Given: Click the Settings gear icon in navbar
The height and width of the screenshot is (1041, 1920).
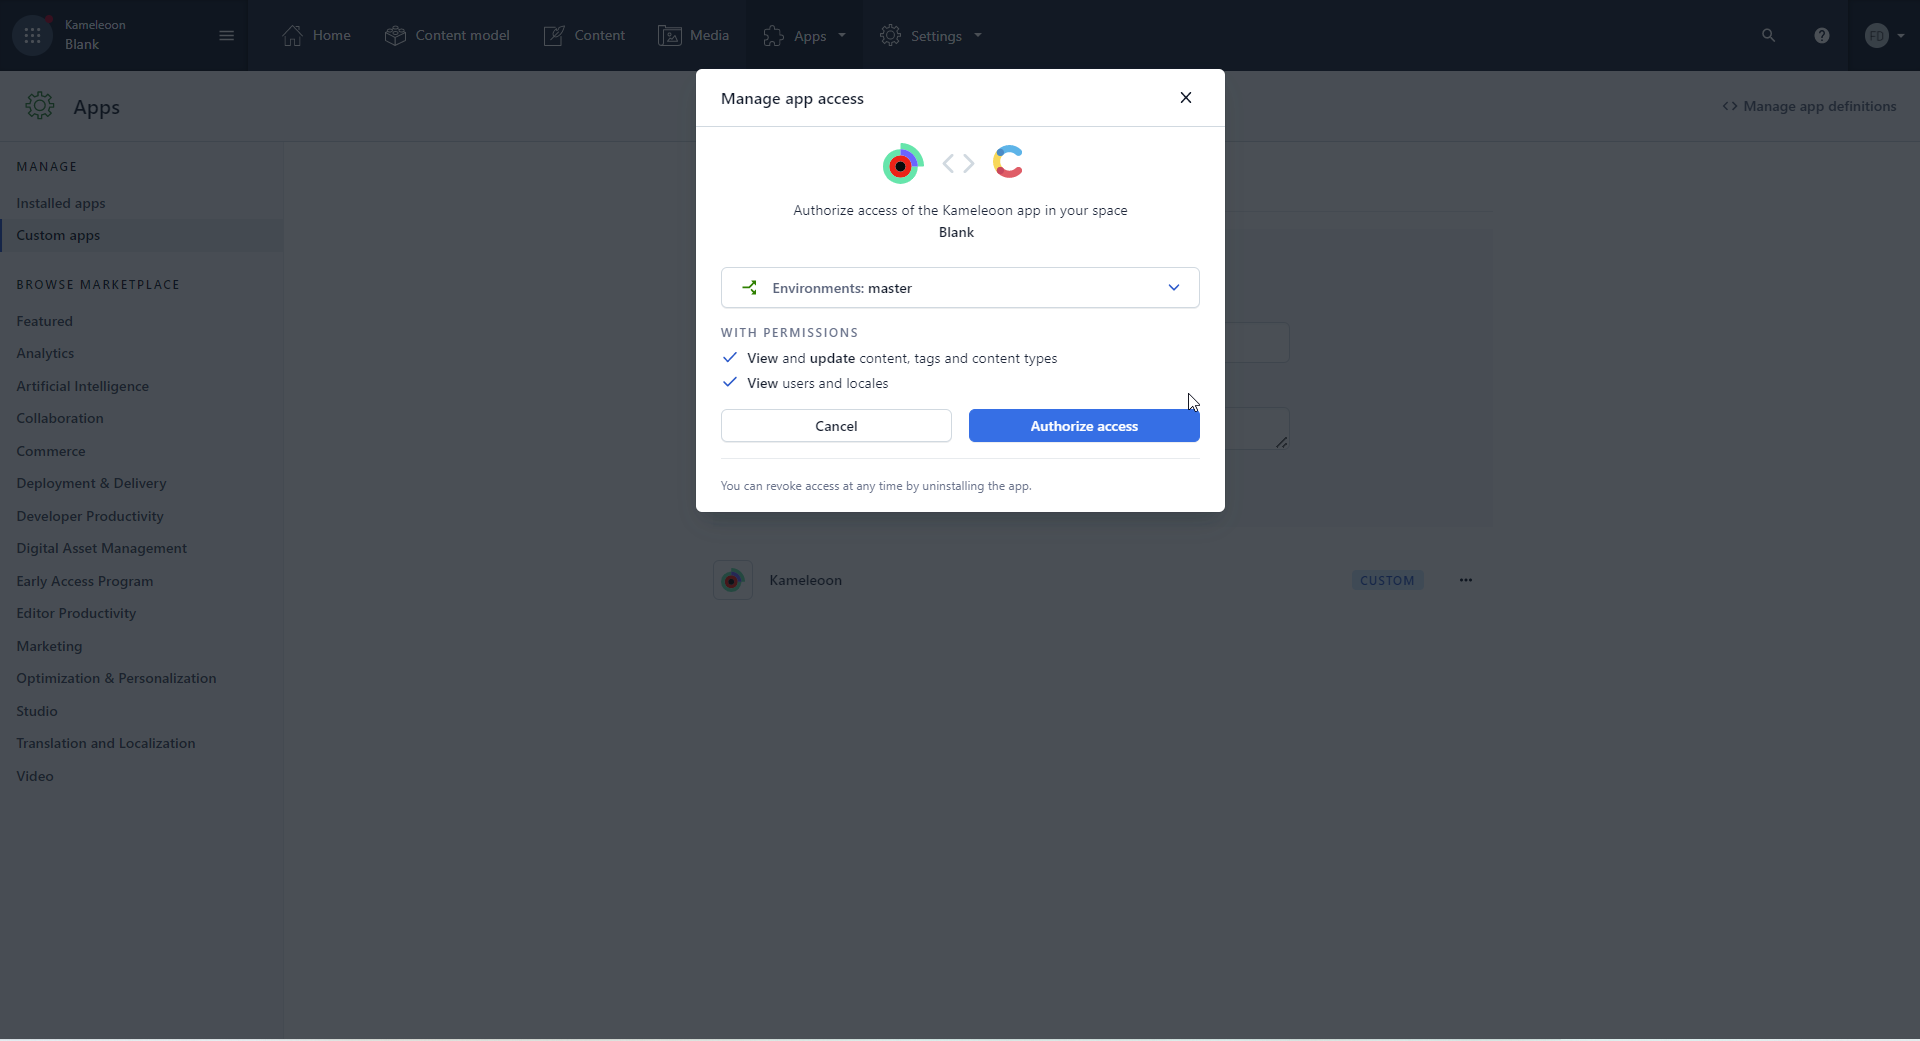Looking at the screenshot, I should (x=890, y=35).
